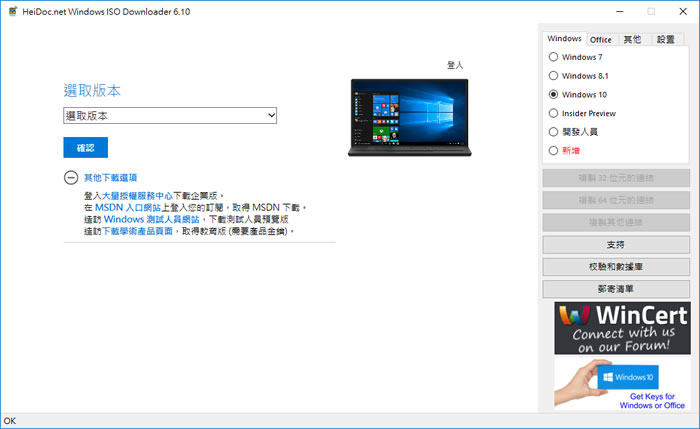Click the copy 64-bit link button
The image size is (700, 429).
616,200
